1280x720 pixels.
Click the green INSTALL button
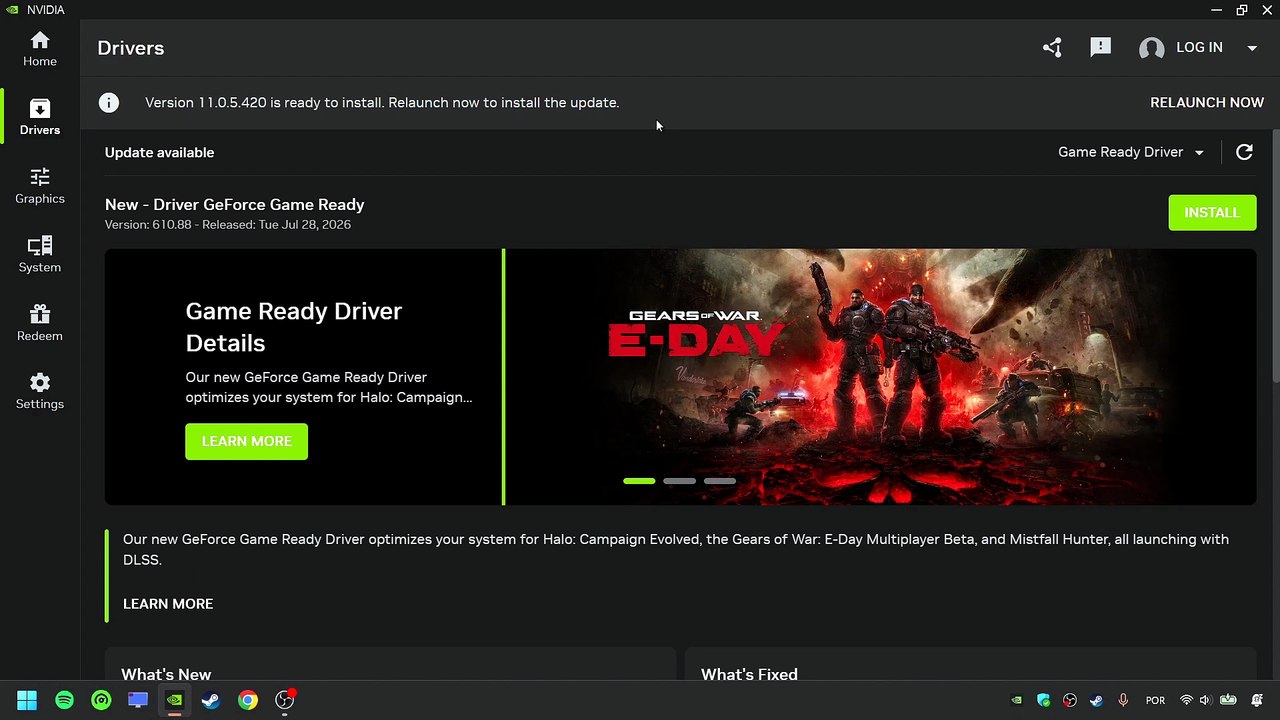(1212, 212)
